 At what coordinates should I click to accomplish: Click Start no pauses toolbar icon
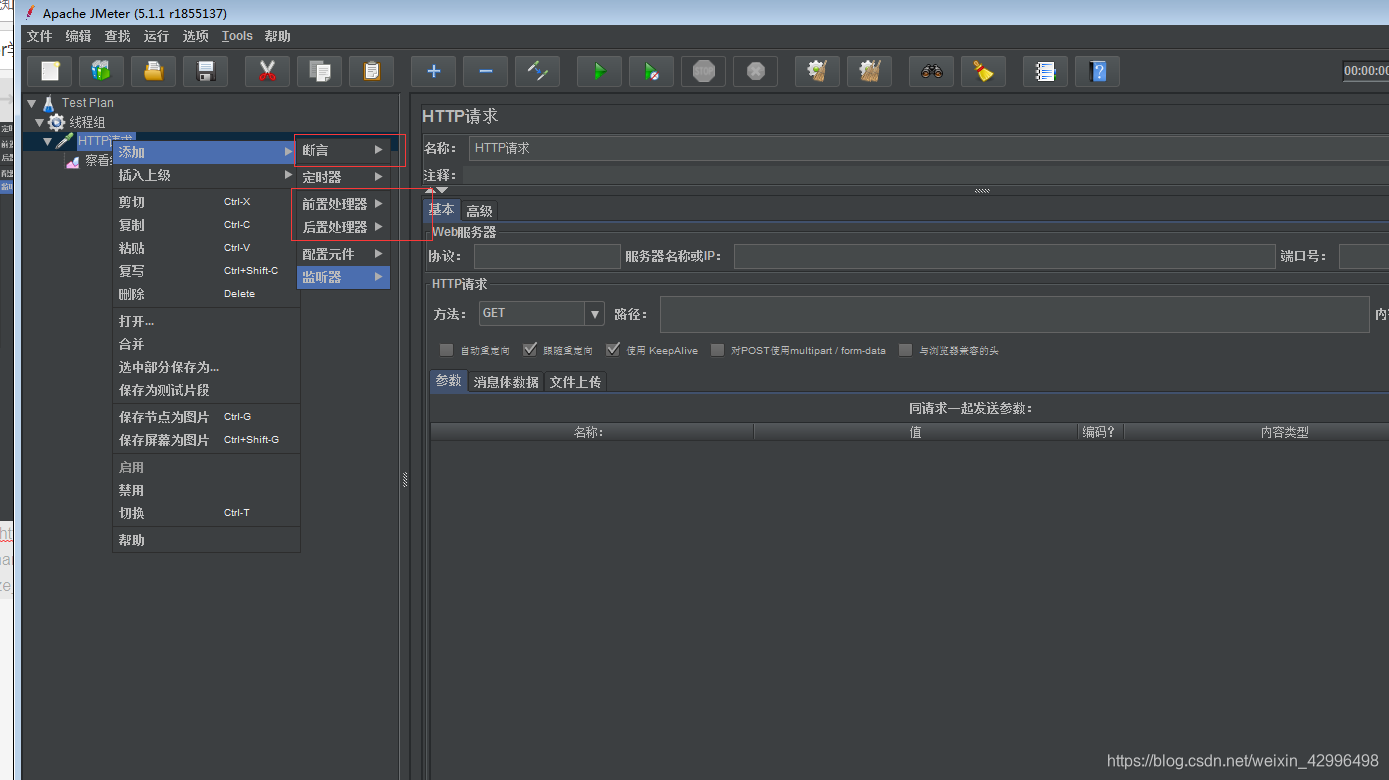point(652,71)
